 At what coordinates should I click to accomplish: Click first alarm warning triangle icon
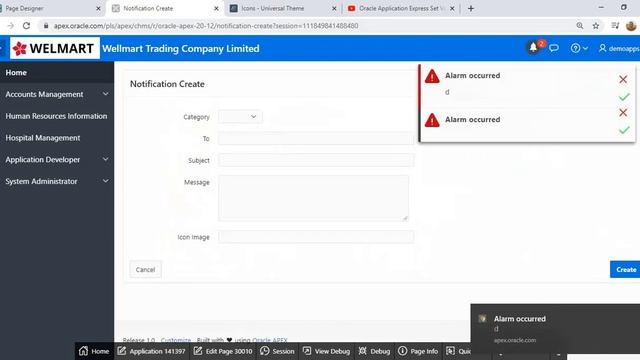[x=432, y=76]
